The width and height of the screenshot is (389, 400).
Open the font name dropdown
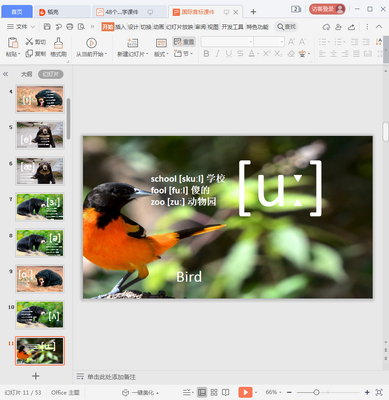[251, 42]
